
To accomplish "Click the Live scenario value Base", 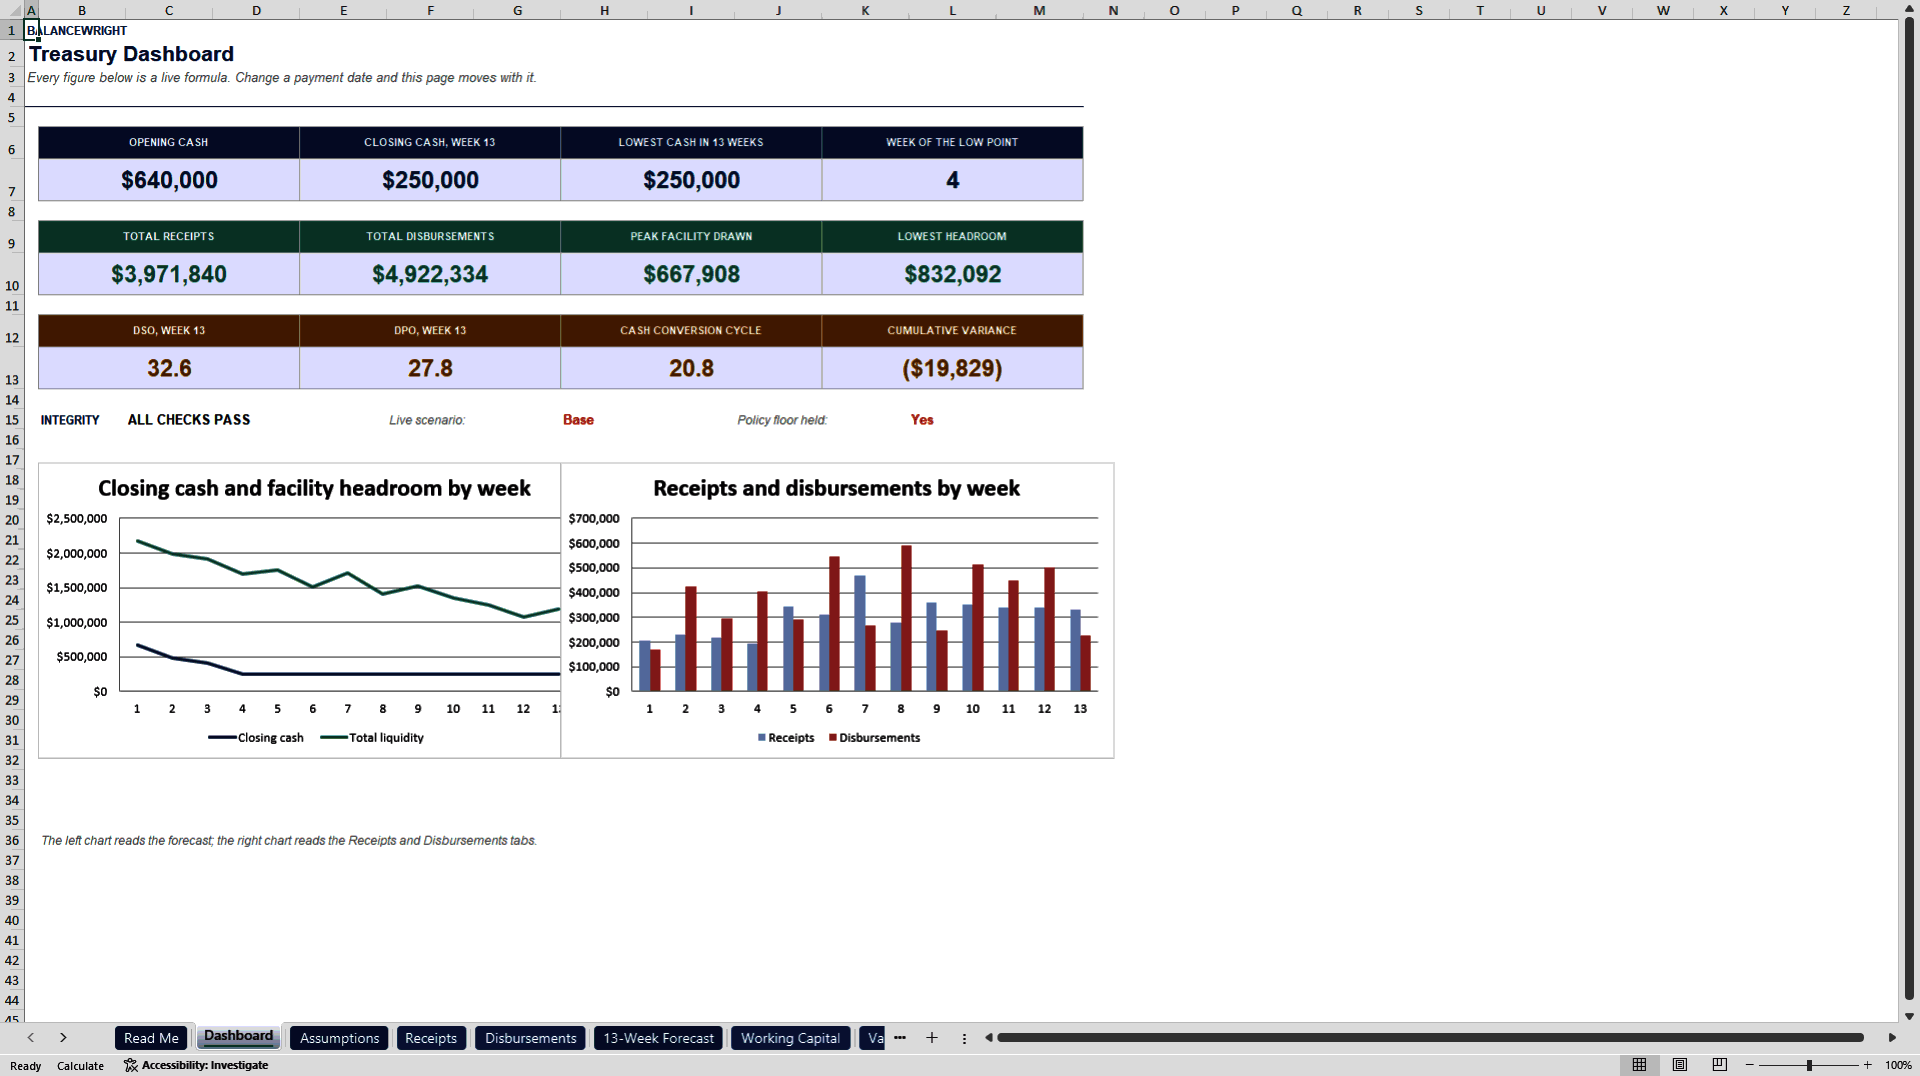I will (x=578, y=420).
